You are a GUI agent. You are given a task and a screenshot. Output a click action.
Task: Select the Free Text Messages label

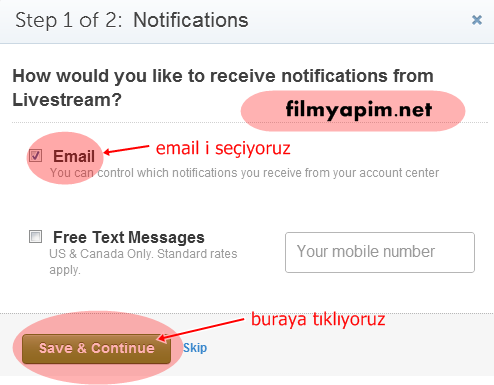click(x=129, y=237)
